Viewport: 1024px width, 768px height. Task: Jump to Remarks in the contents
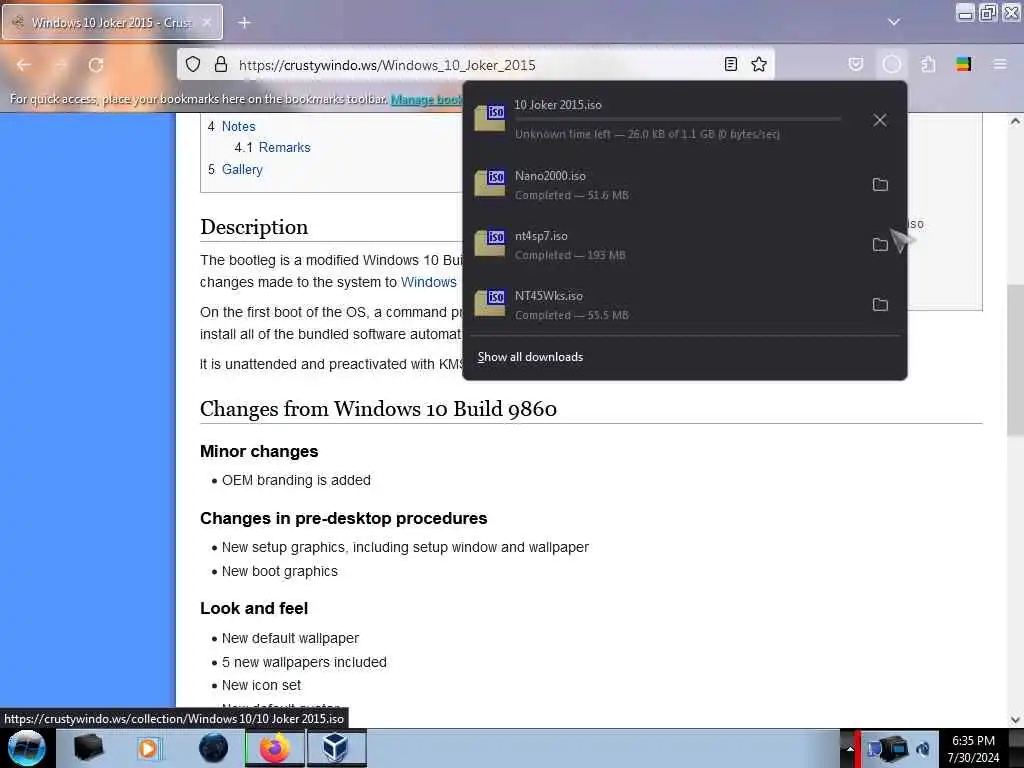(285, 148)
